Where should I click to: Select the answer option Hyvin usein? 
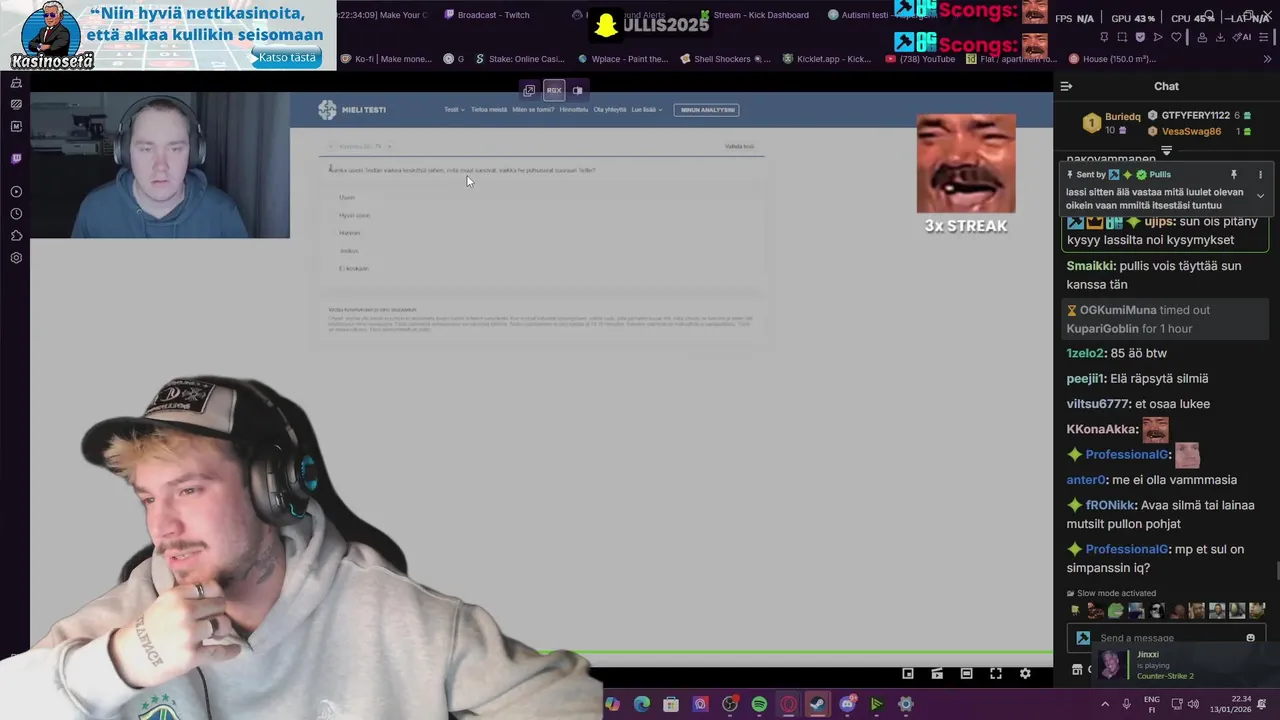354,216
